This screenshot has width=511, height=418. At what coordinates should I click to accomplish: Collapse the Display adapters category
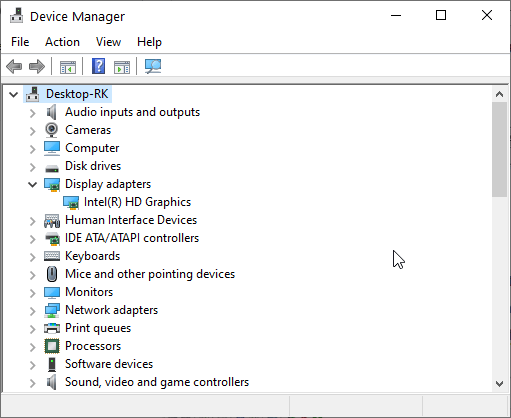click(x=32, y=184)
